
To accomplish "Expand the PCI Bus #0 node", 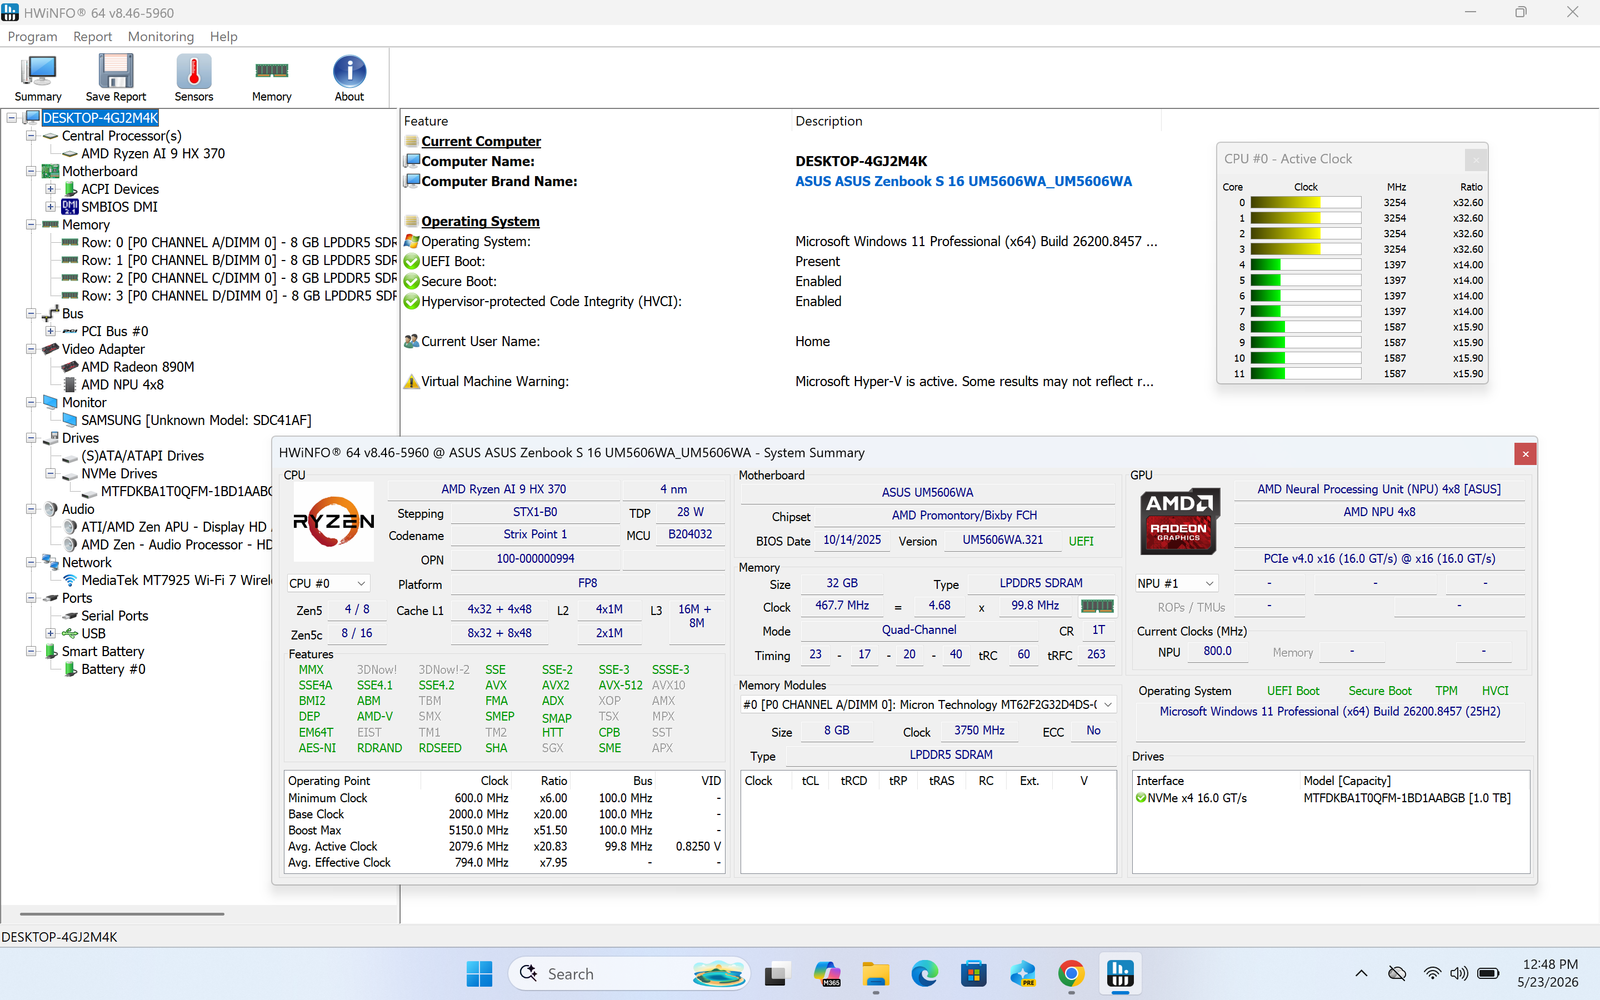I will point(50,331).
